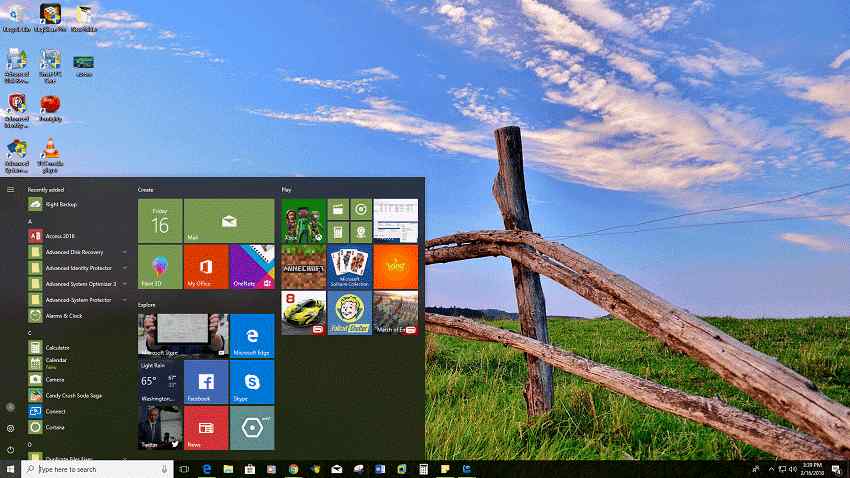Open the Light Rain weather tile
The height and width of the screenshot is (478, 850).
click(160, 382)
